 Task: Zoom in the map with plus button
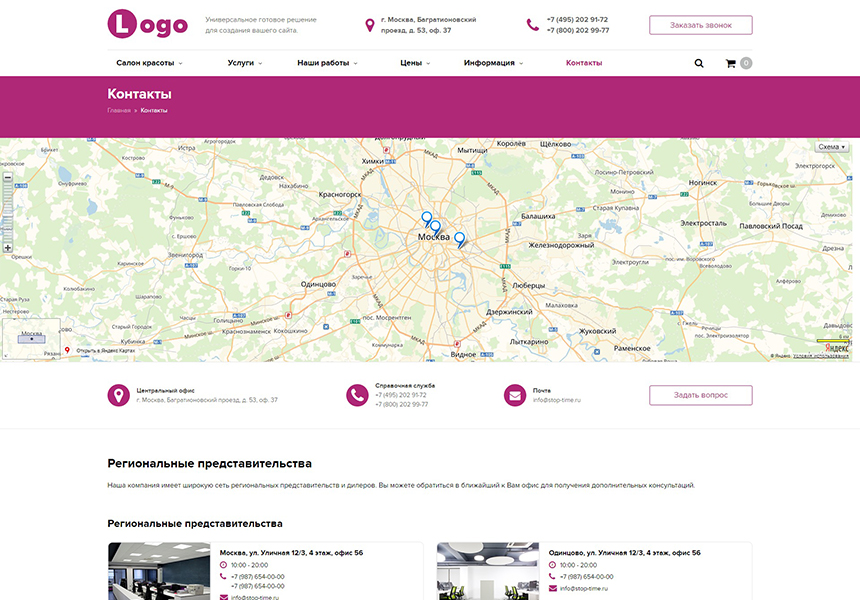click(x=8, y=247)
